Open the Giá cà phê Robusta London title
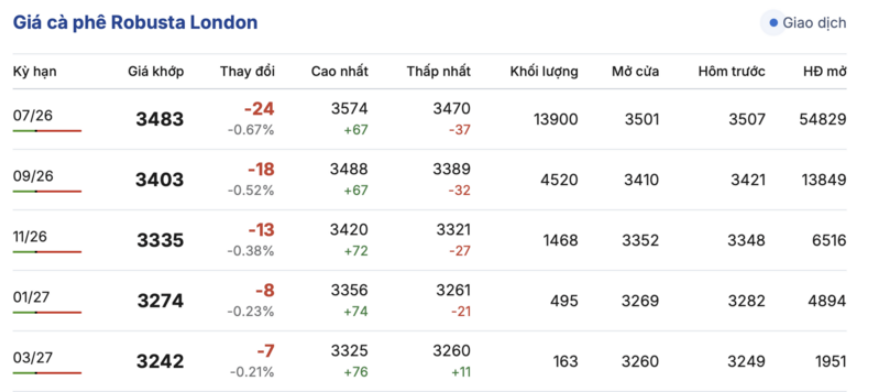 (135, 22)
